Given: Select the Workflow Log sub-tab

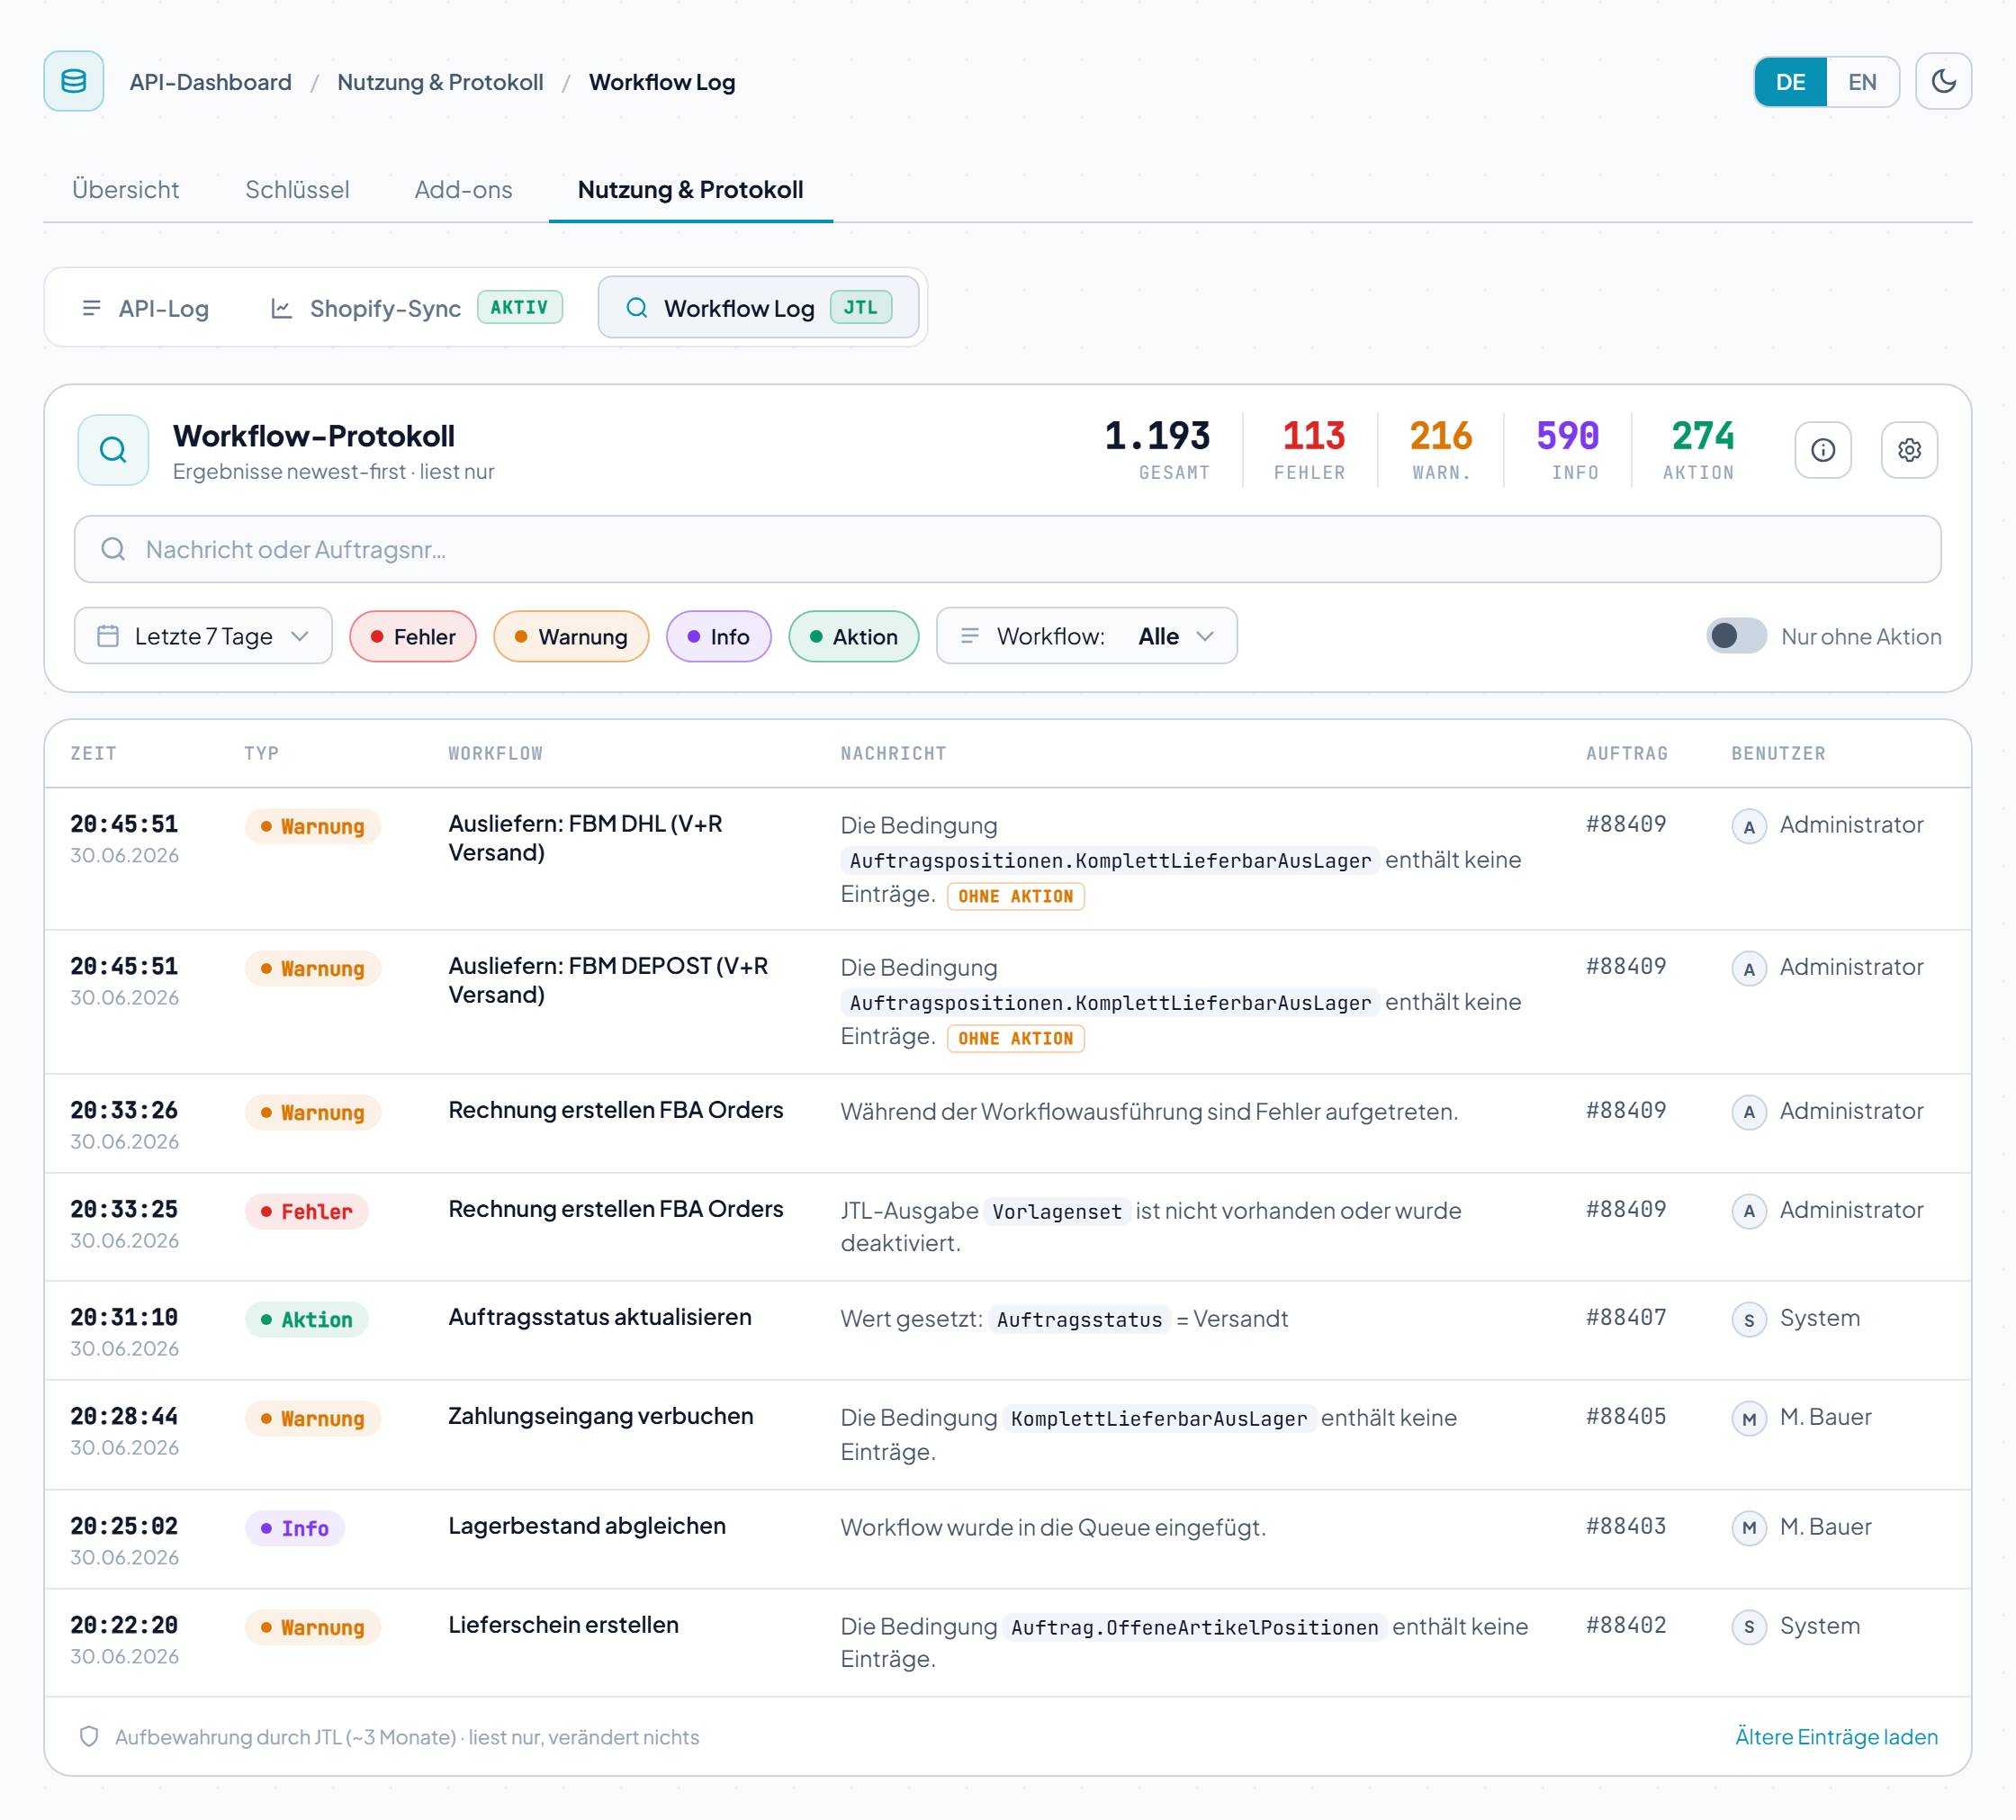Looking at the screenshot, I should (758, 308).
